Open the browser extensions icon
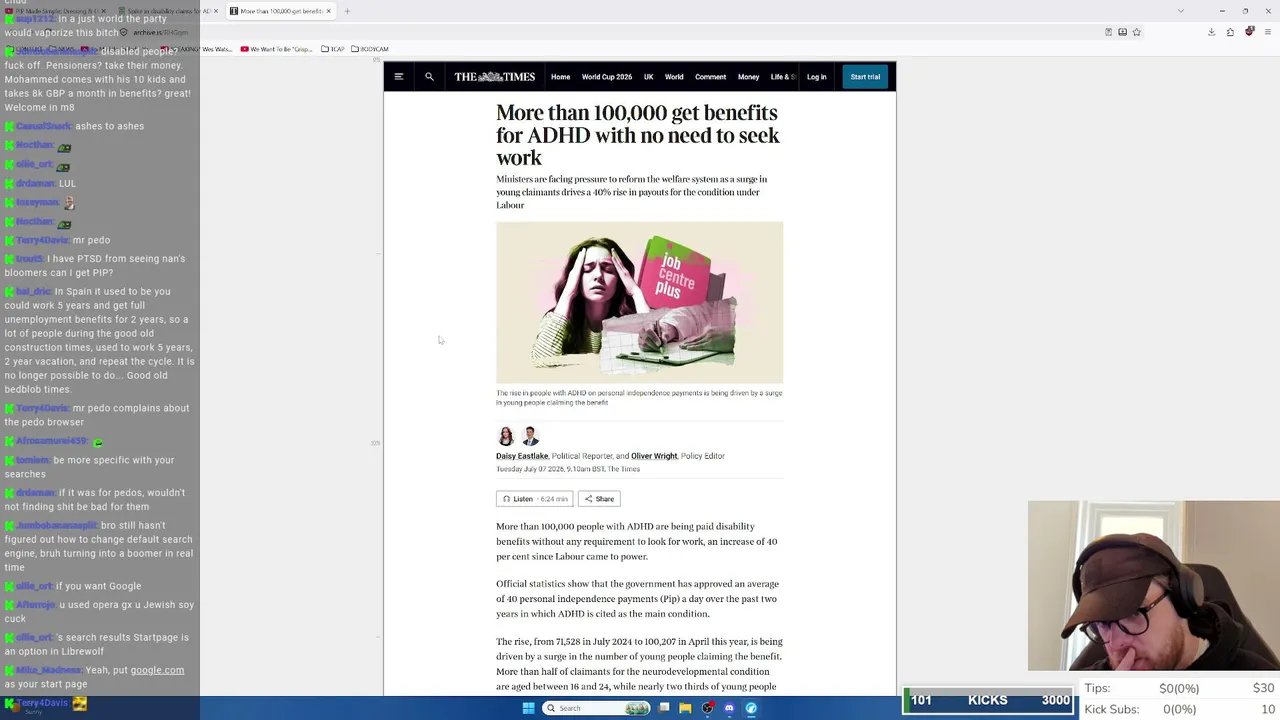The image size is (1280, 720). 1230,32
